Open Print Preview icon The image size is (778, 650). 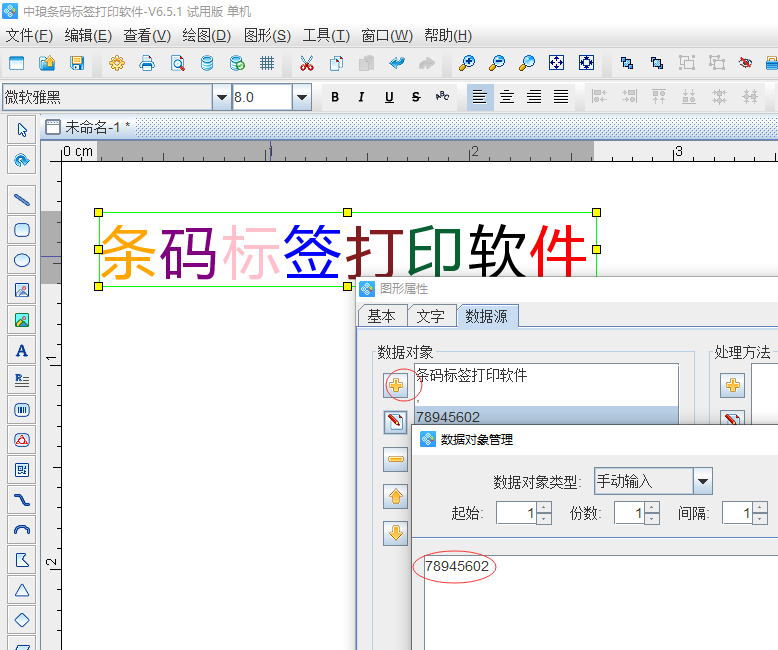pos(178,63)
